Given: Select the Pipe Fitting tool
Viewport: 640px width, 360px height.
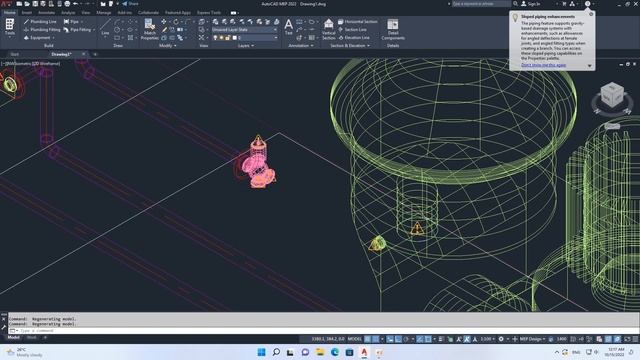Looking at the screenshot, I should [x=78, y=30].
